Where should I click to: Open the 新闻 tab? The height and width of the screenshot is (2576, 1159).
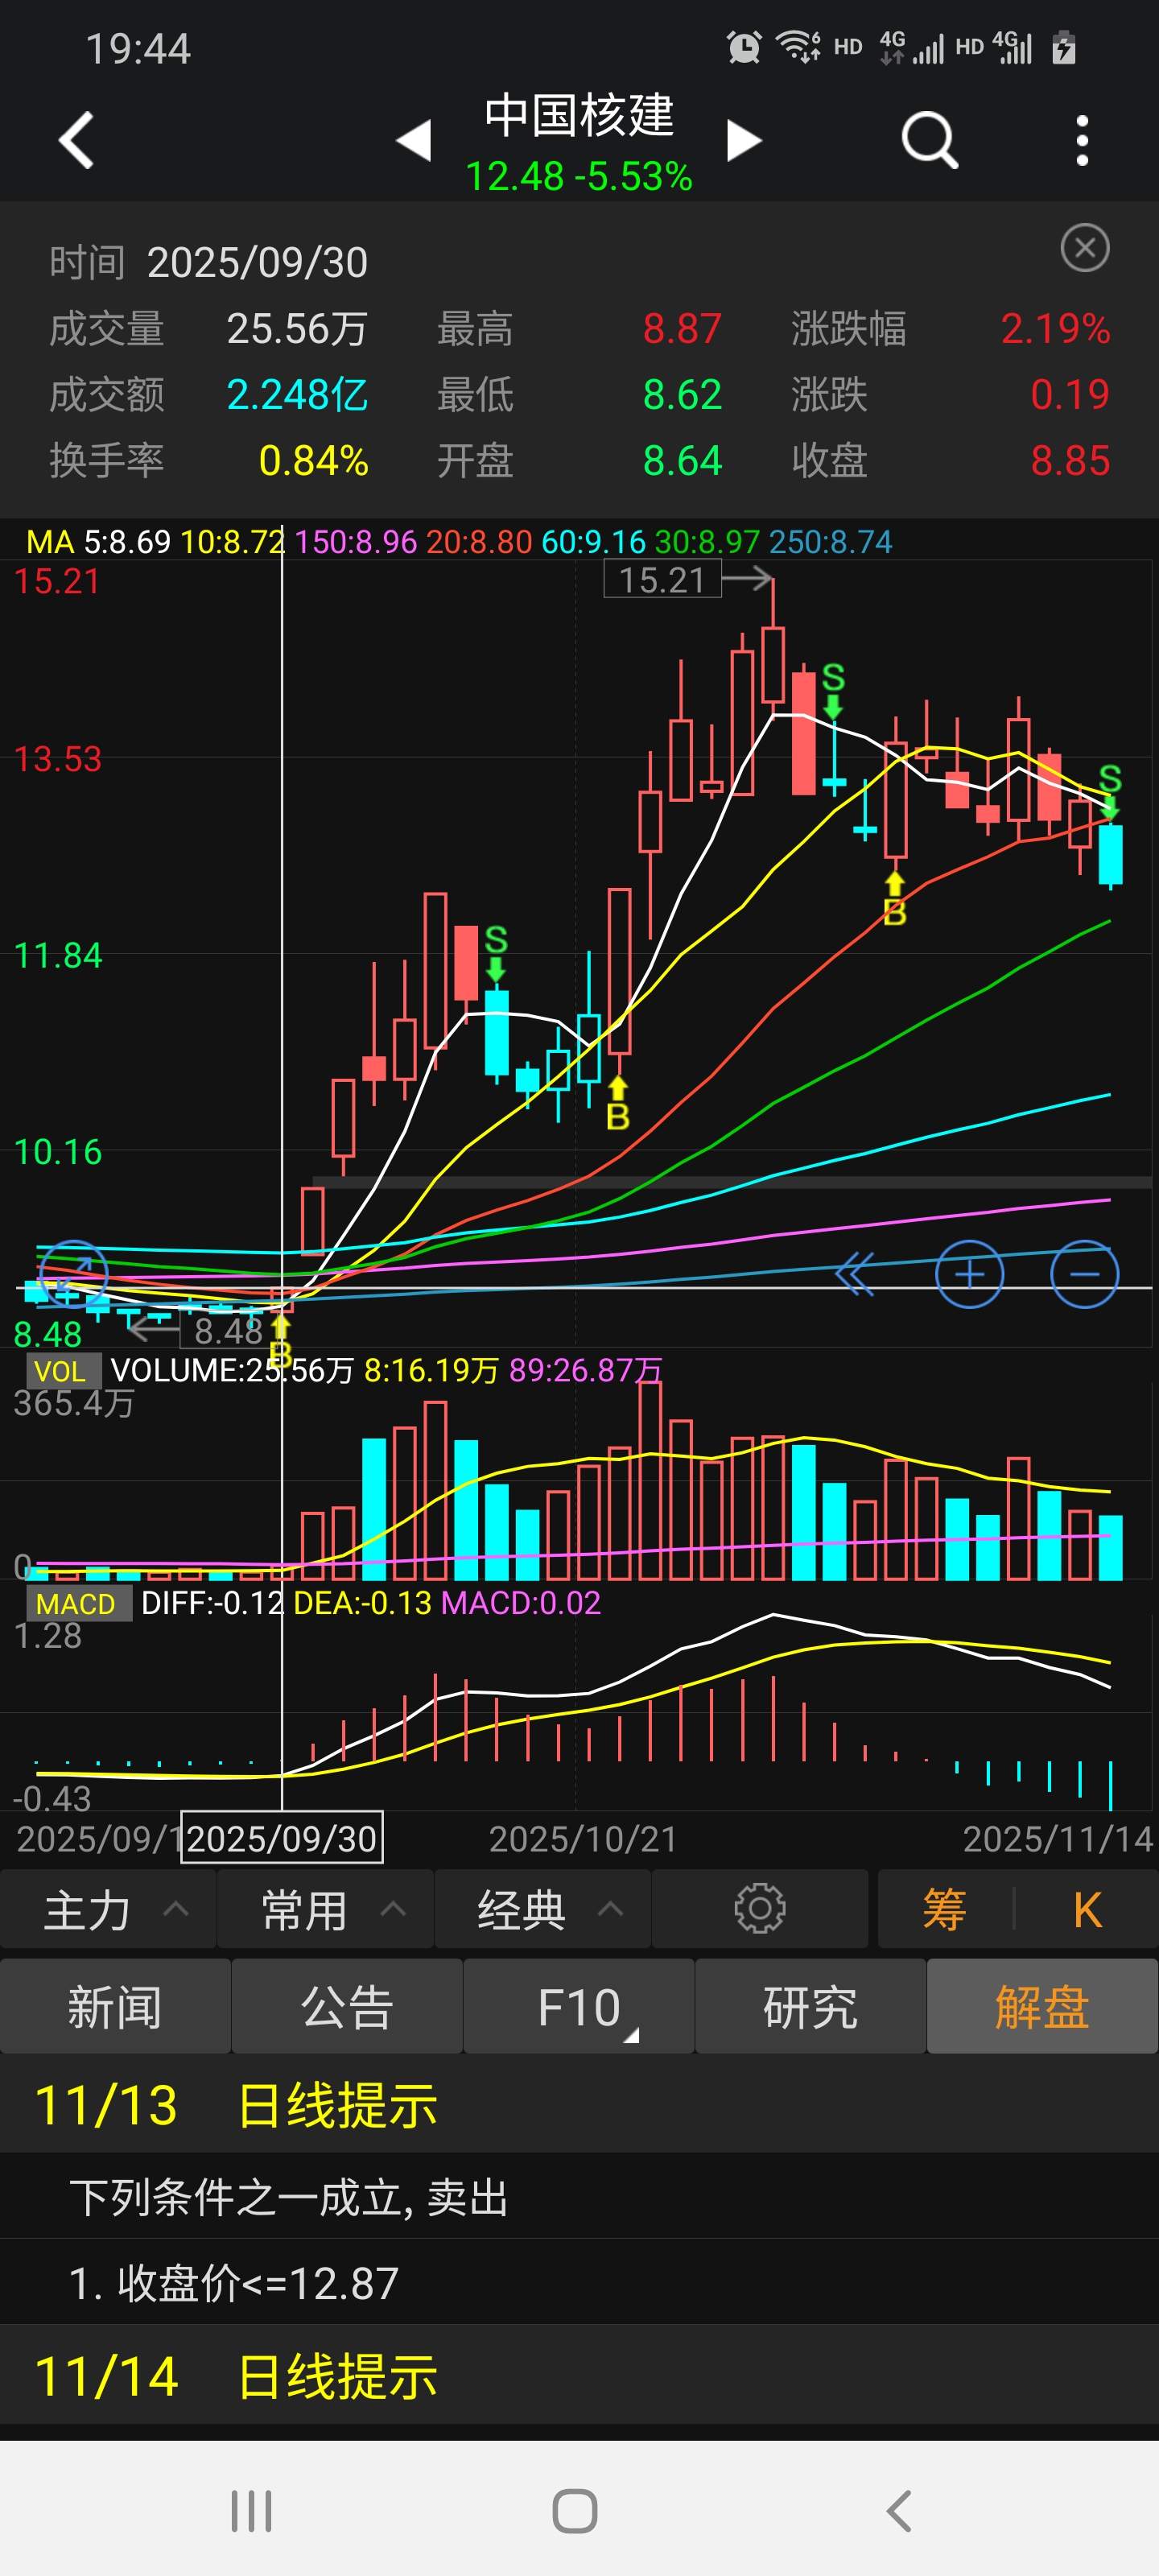[115, 2006]
